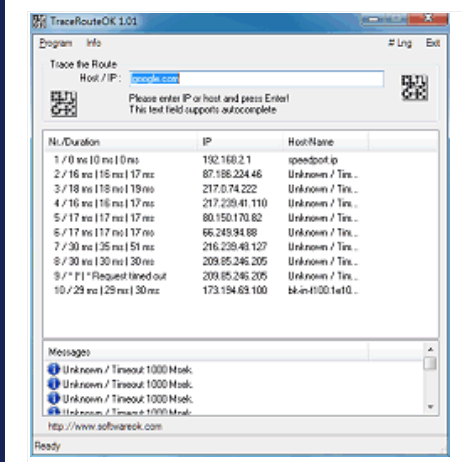
Task: Select hop 8 row 30 ms durations
Action: tap(207, 261)
